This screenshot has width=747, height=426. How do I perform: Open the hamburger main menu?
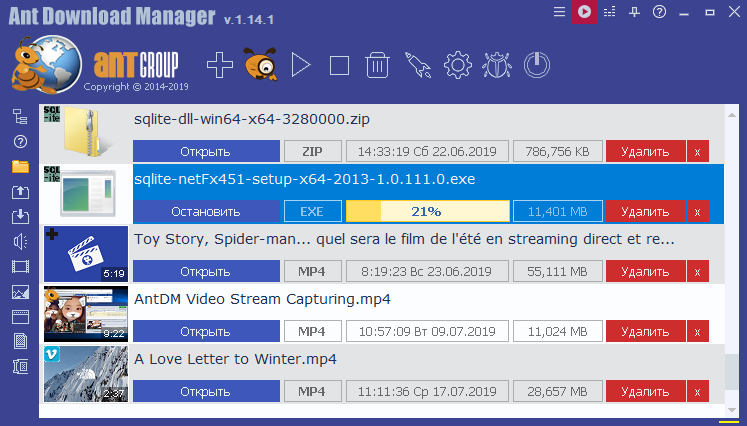click(x=559, y=12)
